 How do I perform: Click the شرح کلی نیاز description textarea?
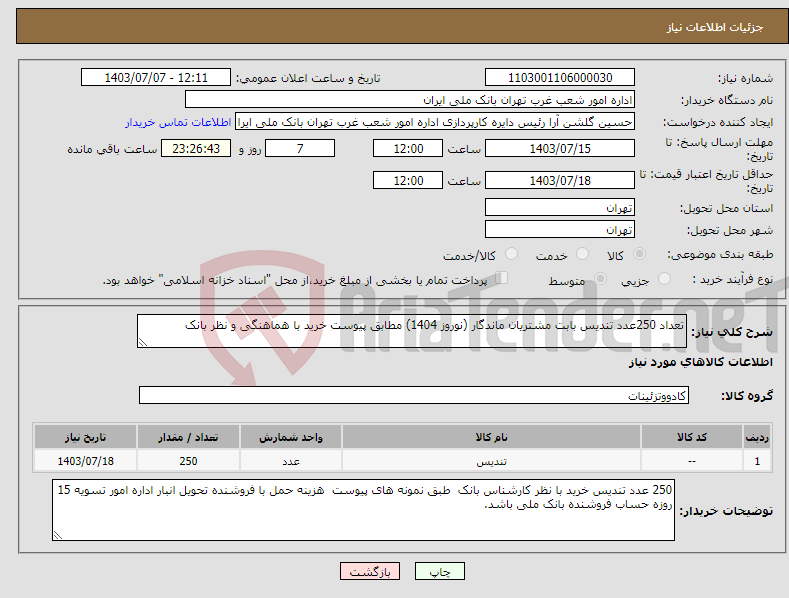(x=412, y=331)
